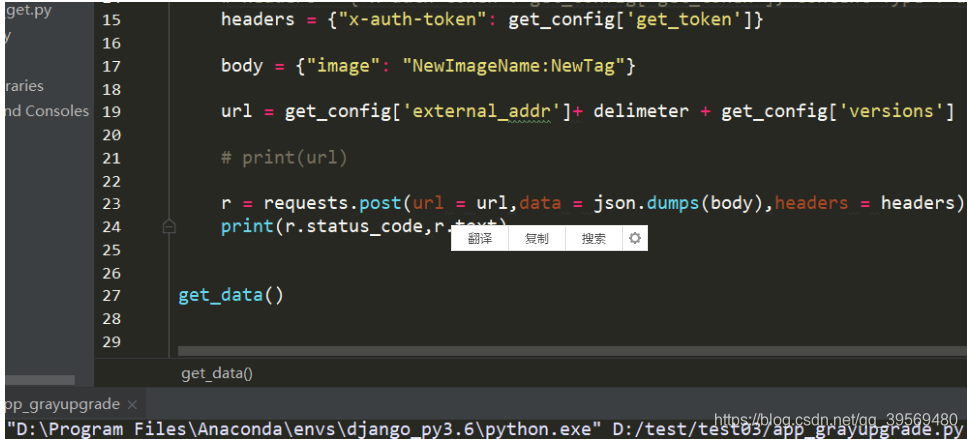The width and height of the screenshot is (968, 439).
Task: Click the horizontal scrollbar in project panel
Action: pyautogui.click(x=40, y=380)
